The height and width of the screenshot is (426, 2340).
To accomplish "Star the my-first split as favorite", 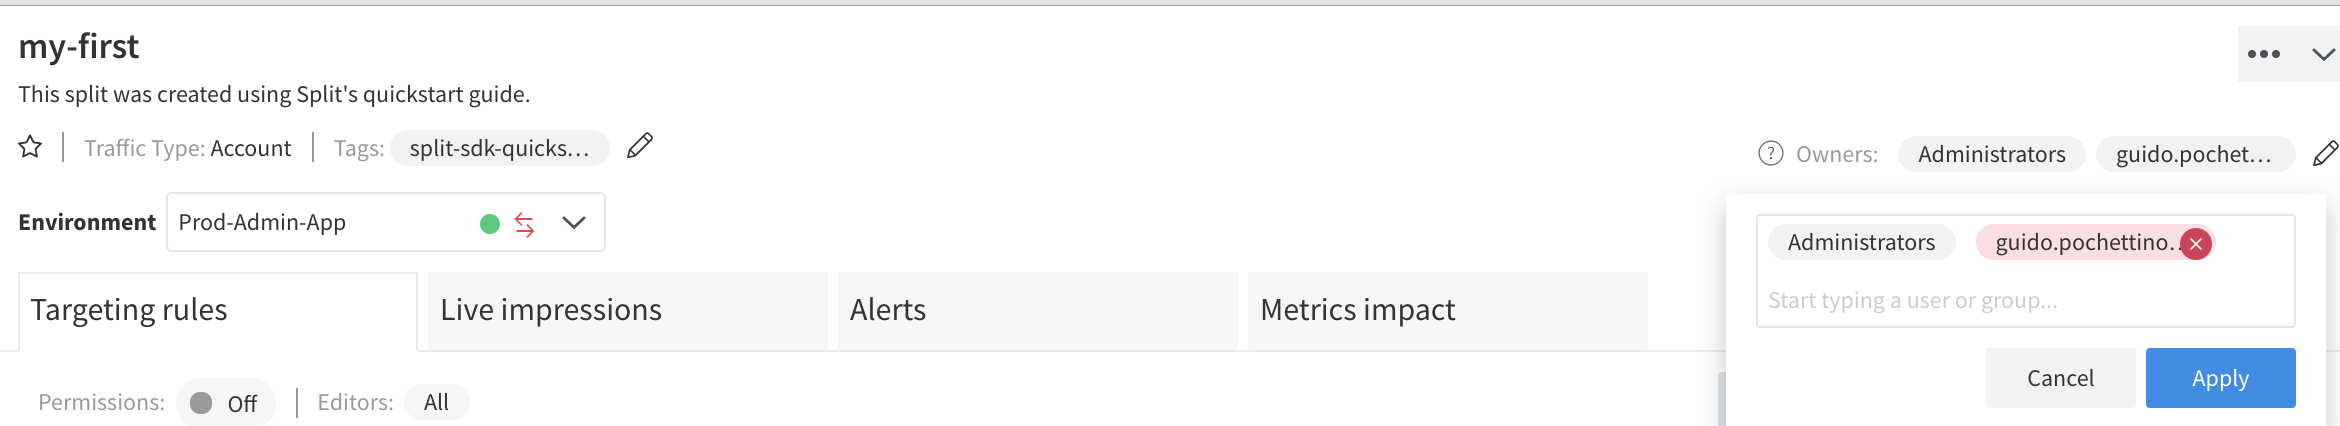I will point(30,147).
